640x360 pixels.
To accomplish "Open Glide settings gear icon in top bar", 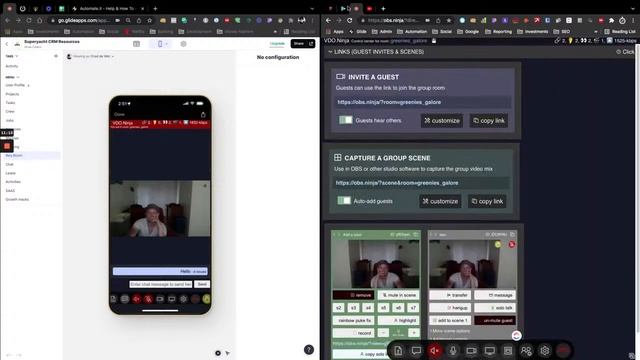I will pos(183,44).
